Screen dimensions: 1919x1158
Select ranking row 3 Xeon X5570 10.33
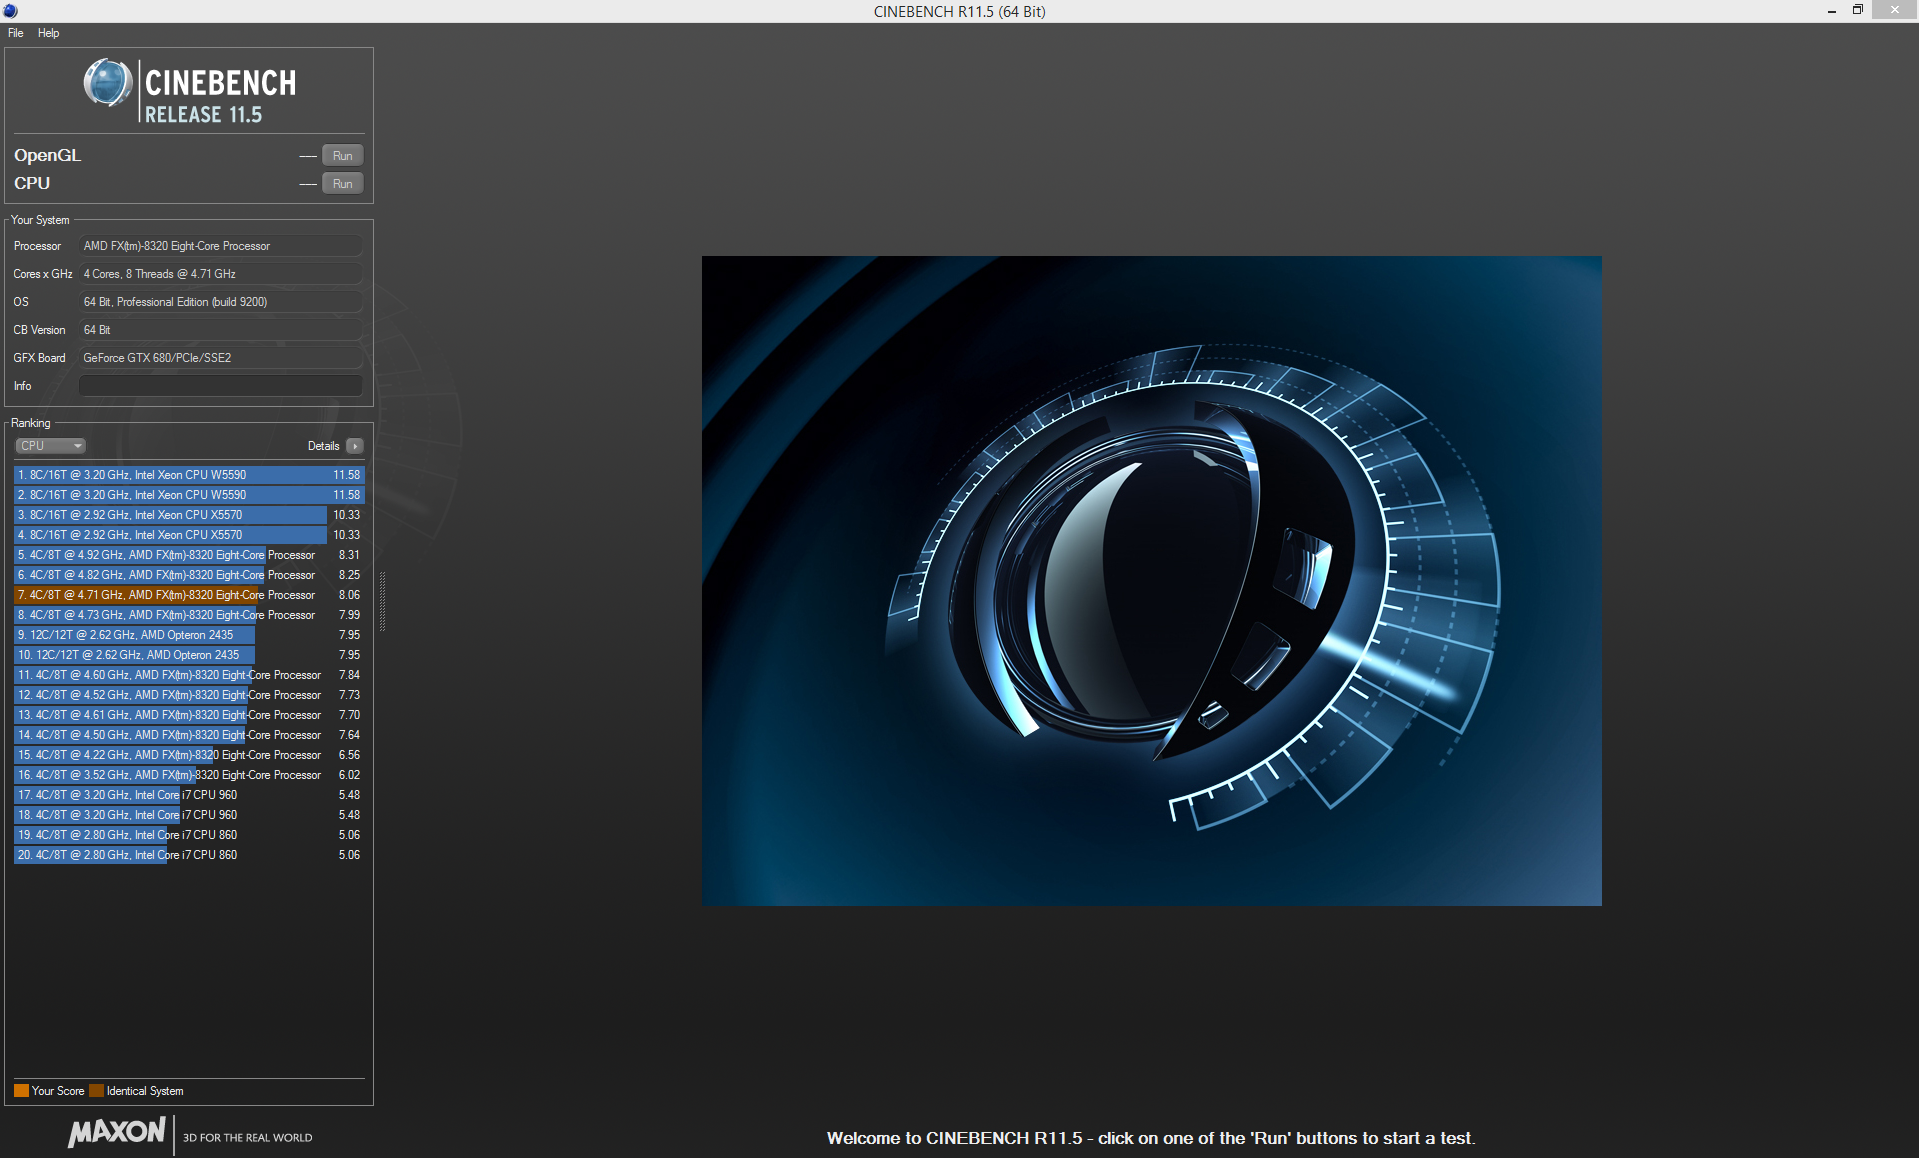tap(189, 515)
